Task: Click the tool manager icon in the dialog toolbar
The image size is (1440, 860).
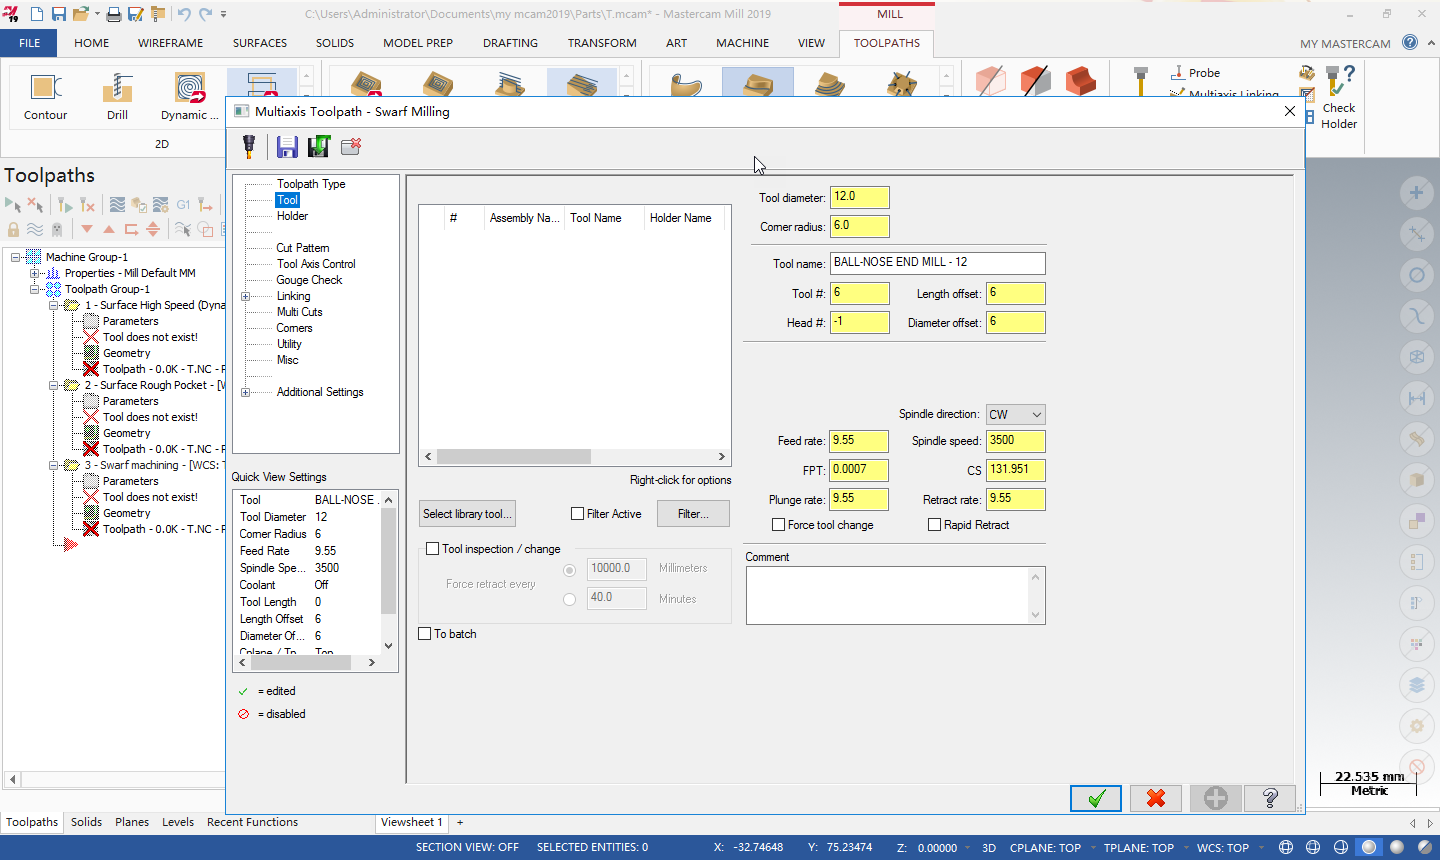Action: click(x=249, y=147)
